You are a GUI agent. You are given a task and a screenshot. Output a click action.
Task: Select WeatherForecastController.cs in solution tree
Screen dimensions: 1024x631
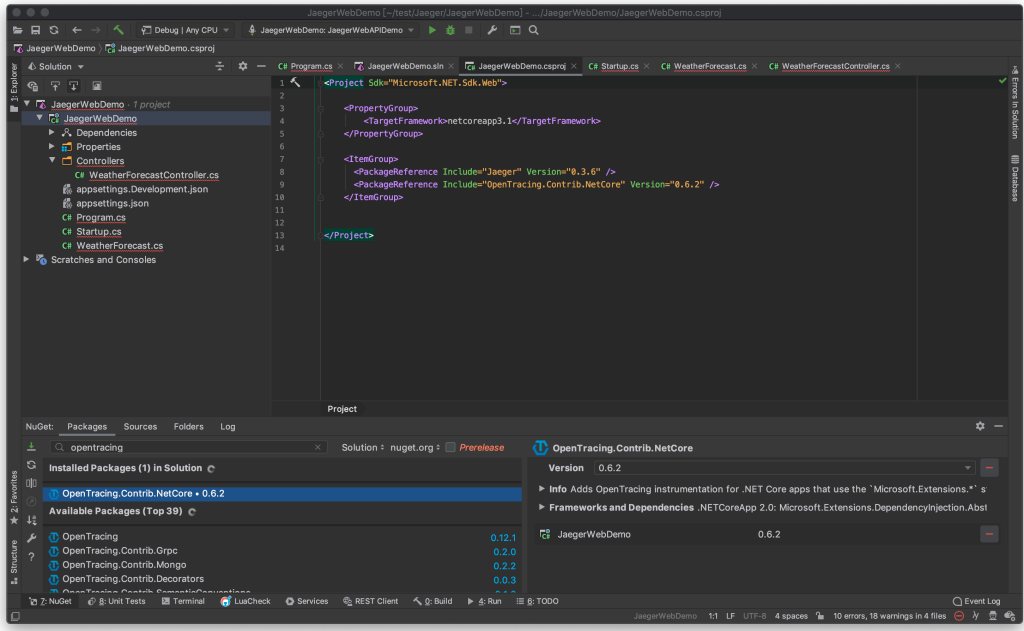[x=153, y=175]
